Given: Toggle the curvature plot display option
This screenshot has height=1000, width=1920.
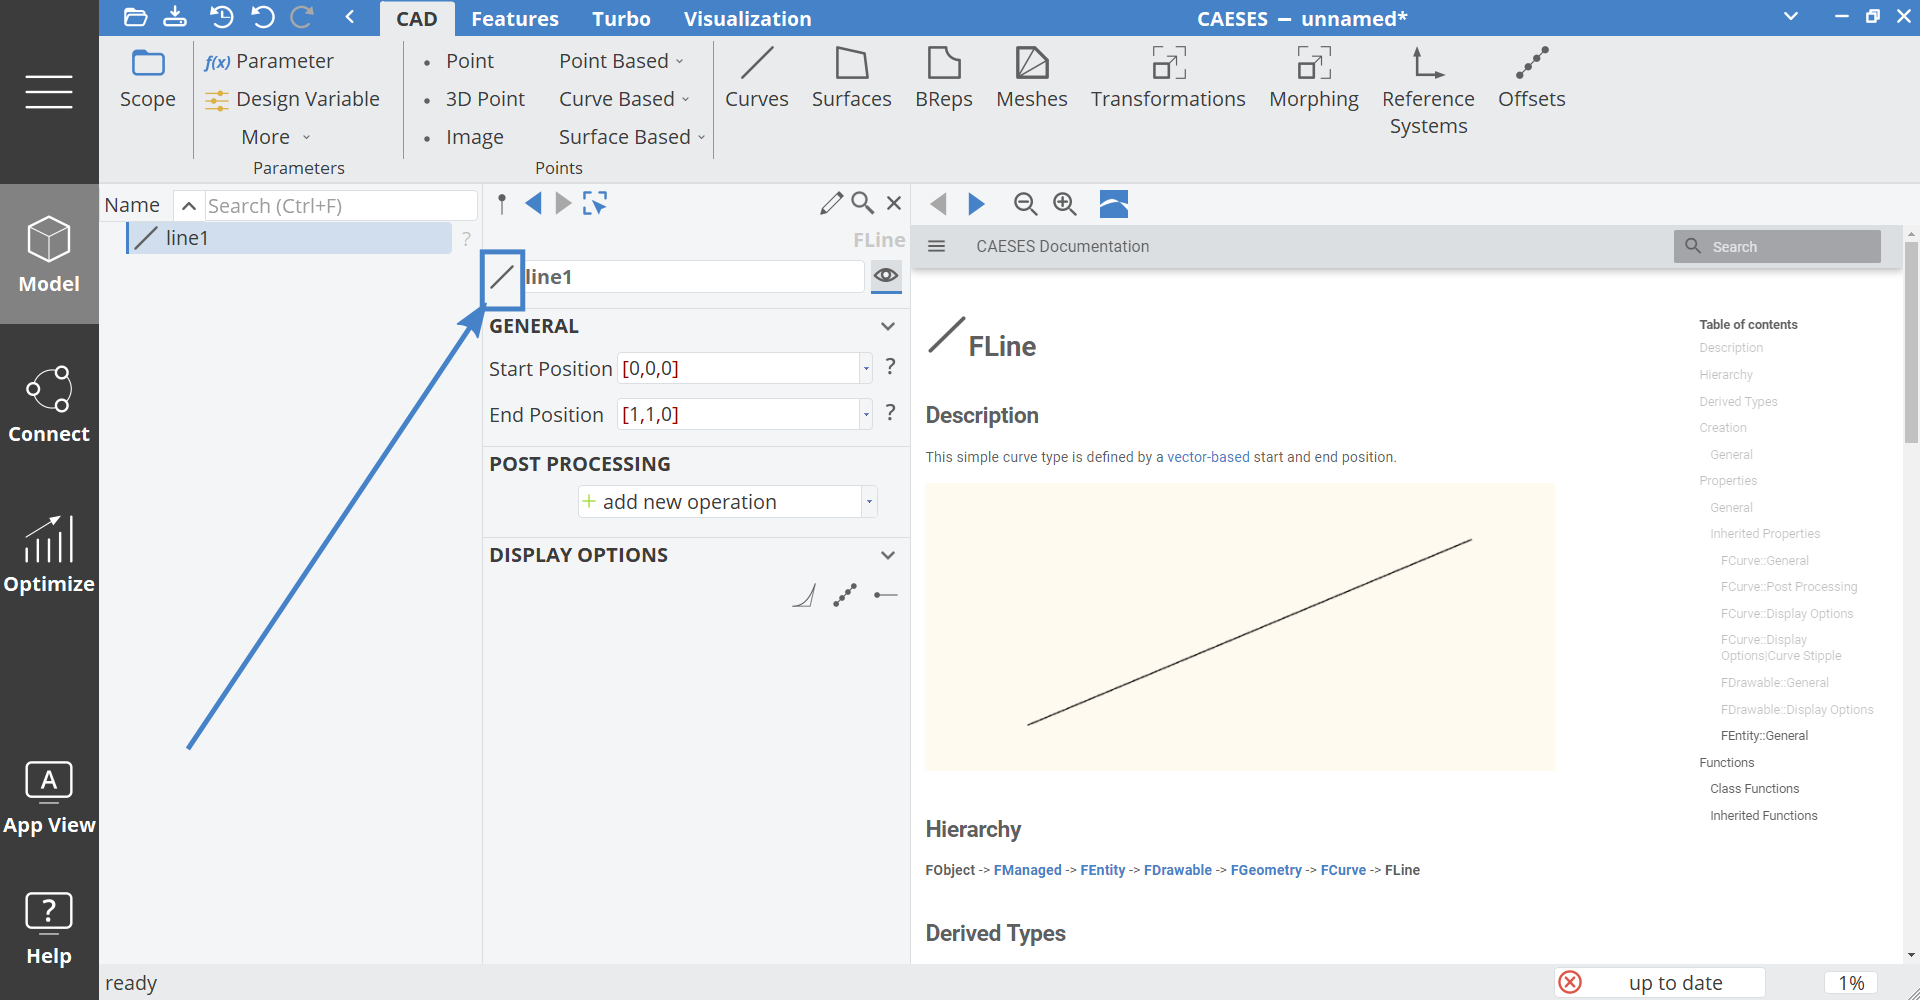Looking at the screenshot, I should click(804, 596).
